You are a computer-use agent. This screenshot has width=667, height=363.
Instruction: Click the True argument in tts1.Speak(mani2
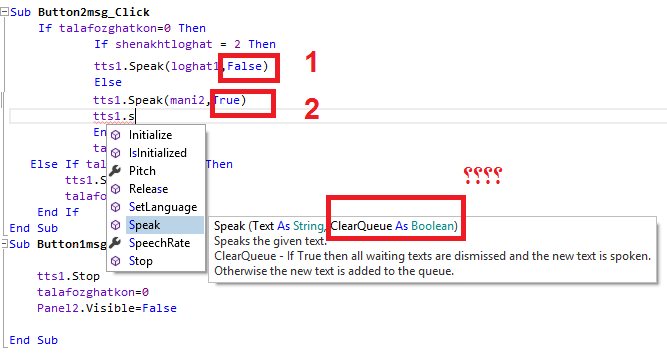[x=226, y=100]
